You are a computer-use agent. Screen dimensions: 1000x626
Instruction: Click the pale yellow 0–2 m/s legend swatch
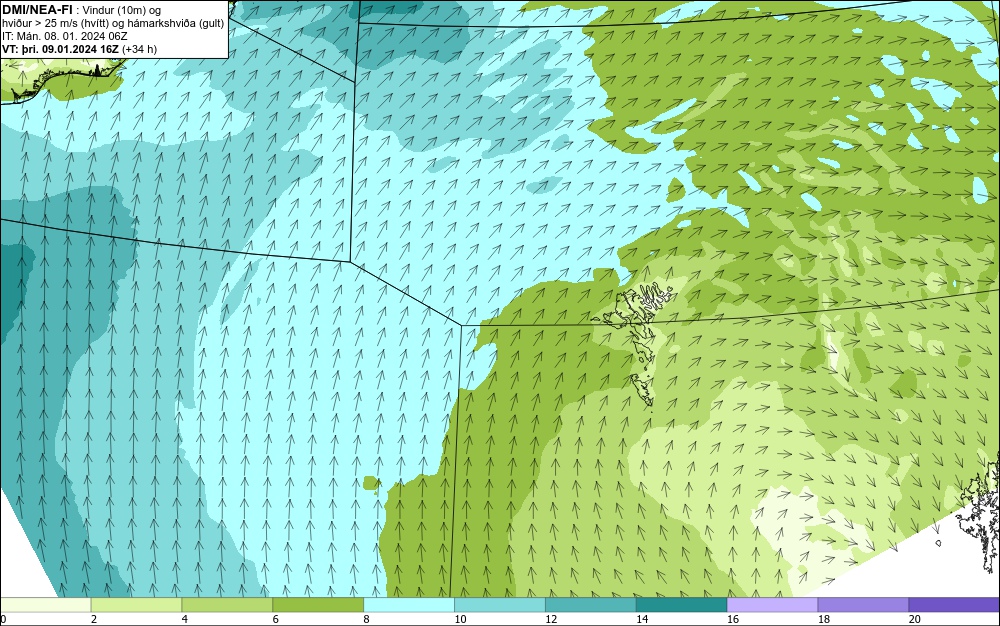click(x=46, y=605)
